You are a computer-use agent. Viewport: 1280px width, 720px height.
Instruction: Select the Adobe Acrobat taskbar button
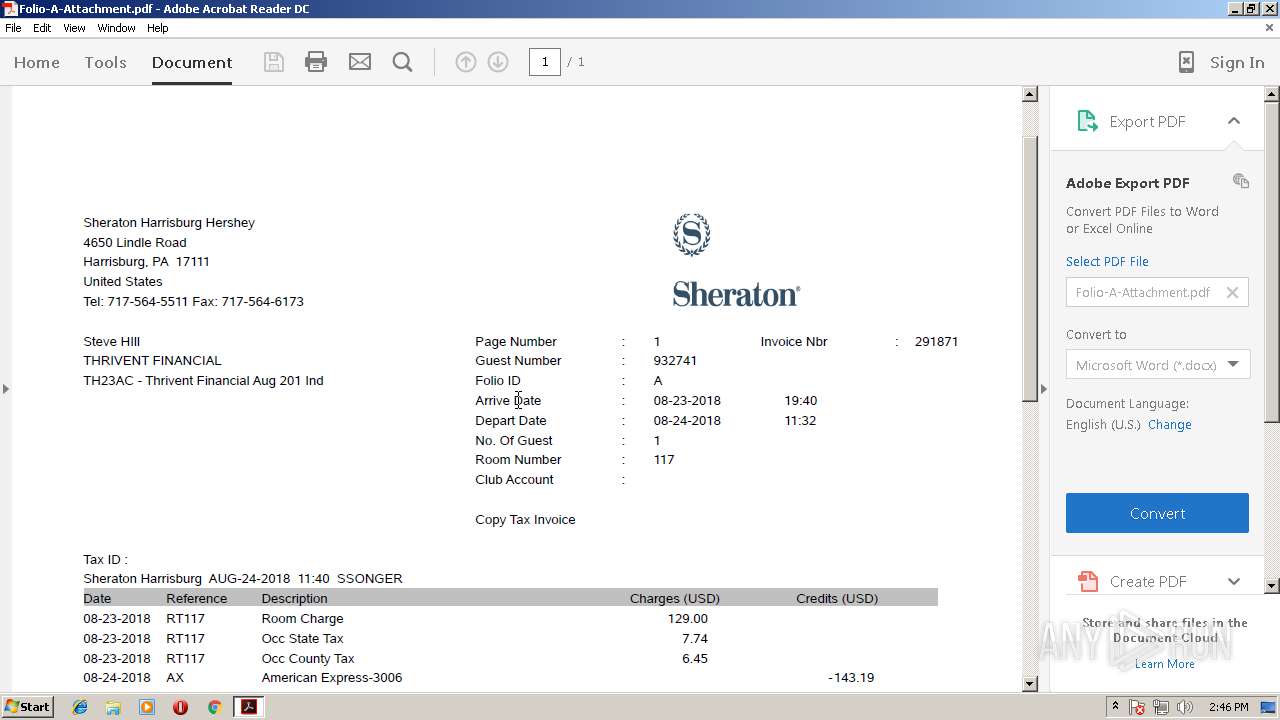(x=248, y=707)
